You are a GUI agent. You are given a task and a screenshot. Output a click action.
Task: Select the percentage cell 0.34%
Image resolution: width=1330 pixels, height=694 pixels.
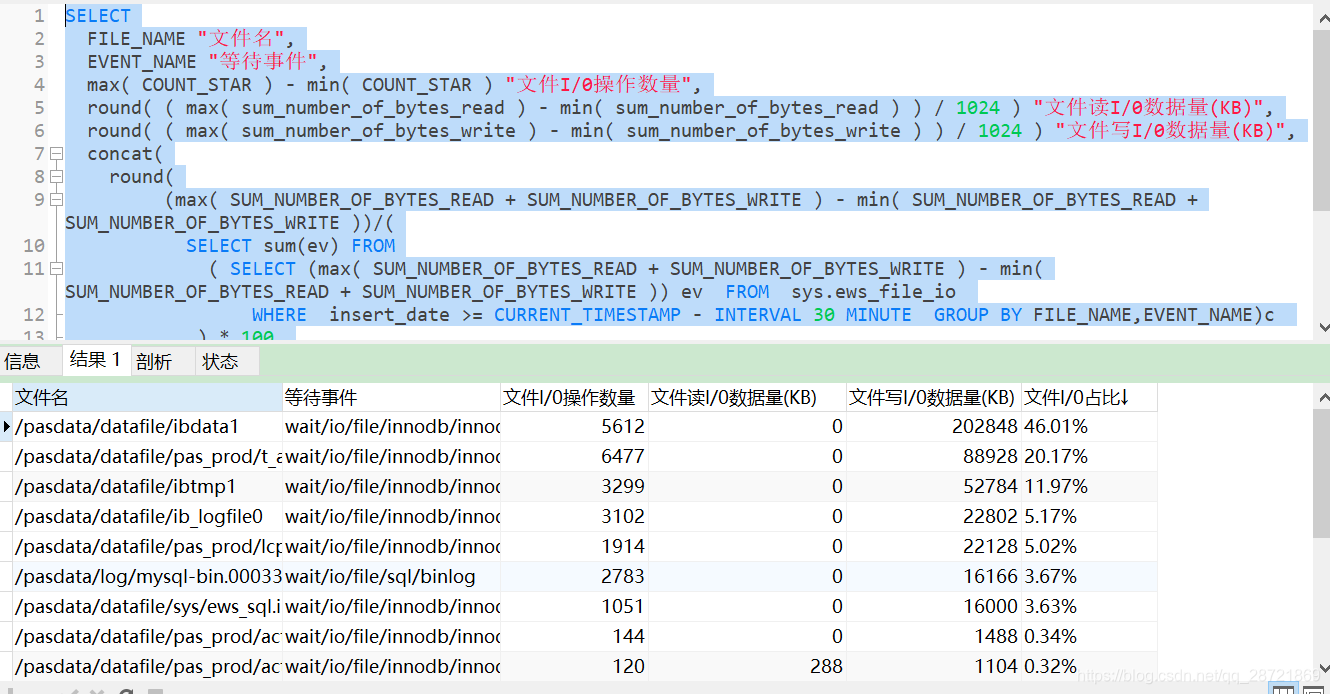point(1089,637)
